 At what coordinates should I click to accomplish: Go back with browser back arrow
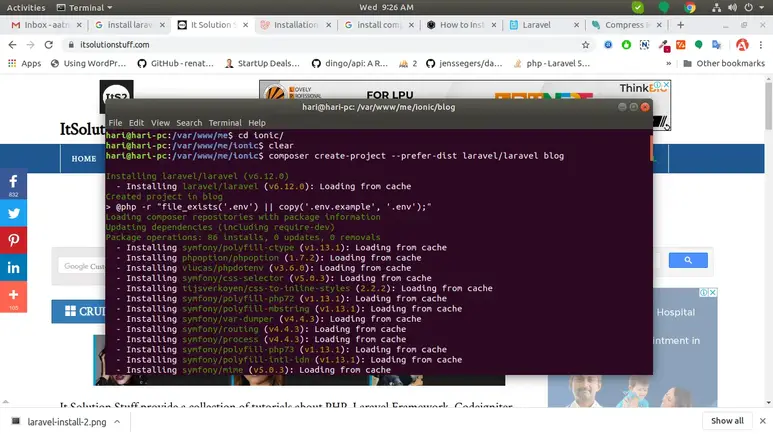pos(12,45)
